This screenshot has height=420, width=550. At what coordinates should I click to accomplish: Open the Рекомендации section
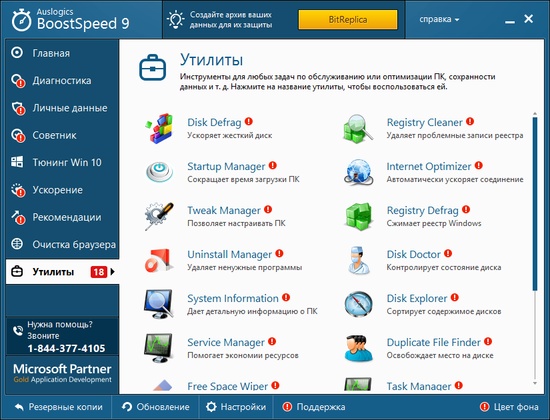point(62,217)
